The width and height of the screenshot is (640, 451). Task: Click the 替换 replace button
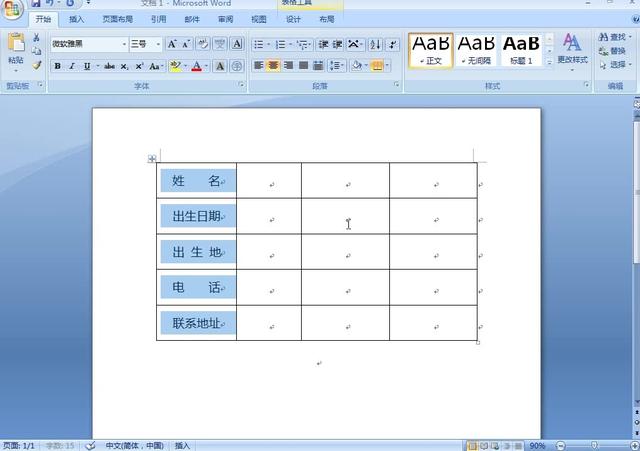[x=612, y=51]
